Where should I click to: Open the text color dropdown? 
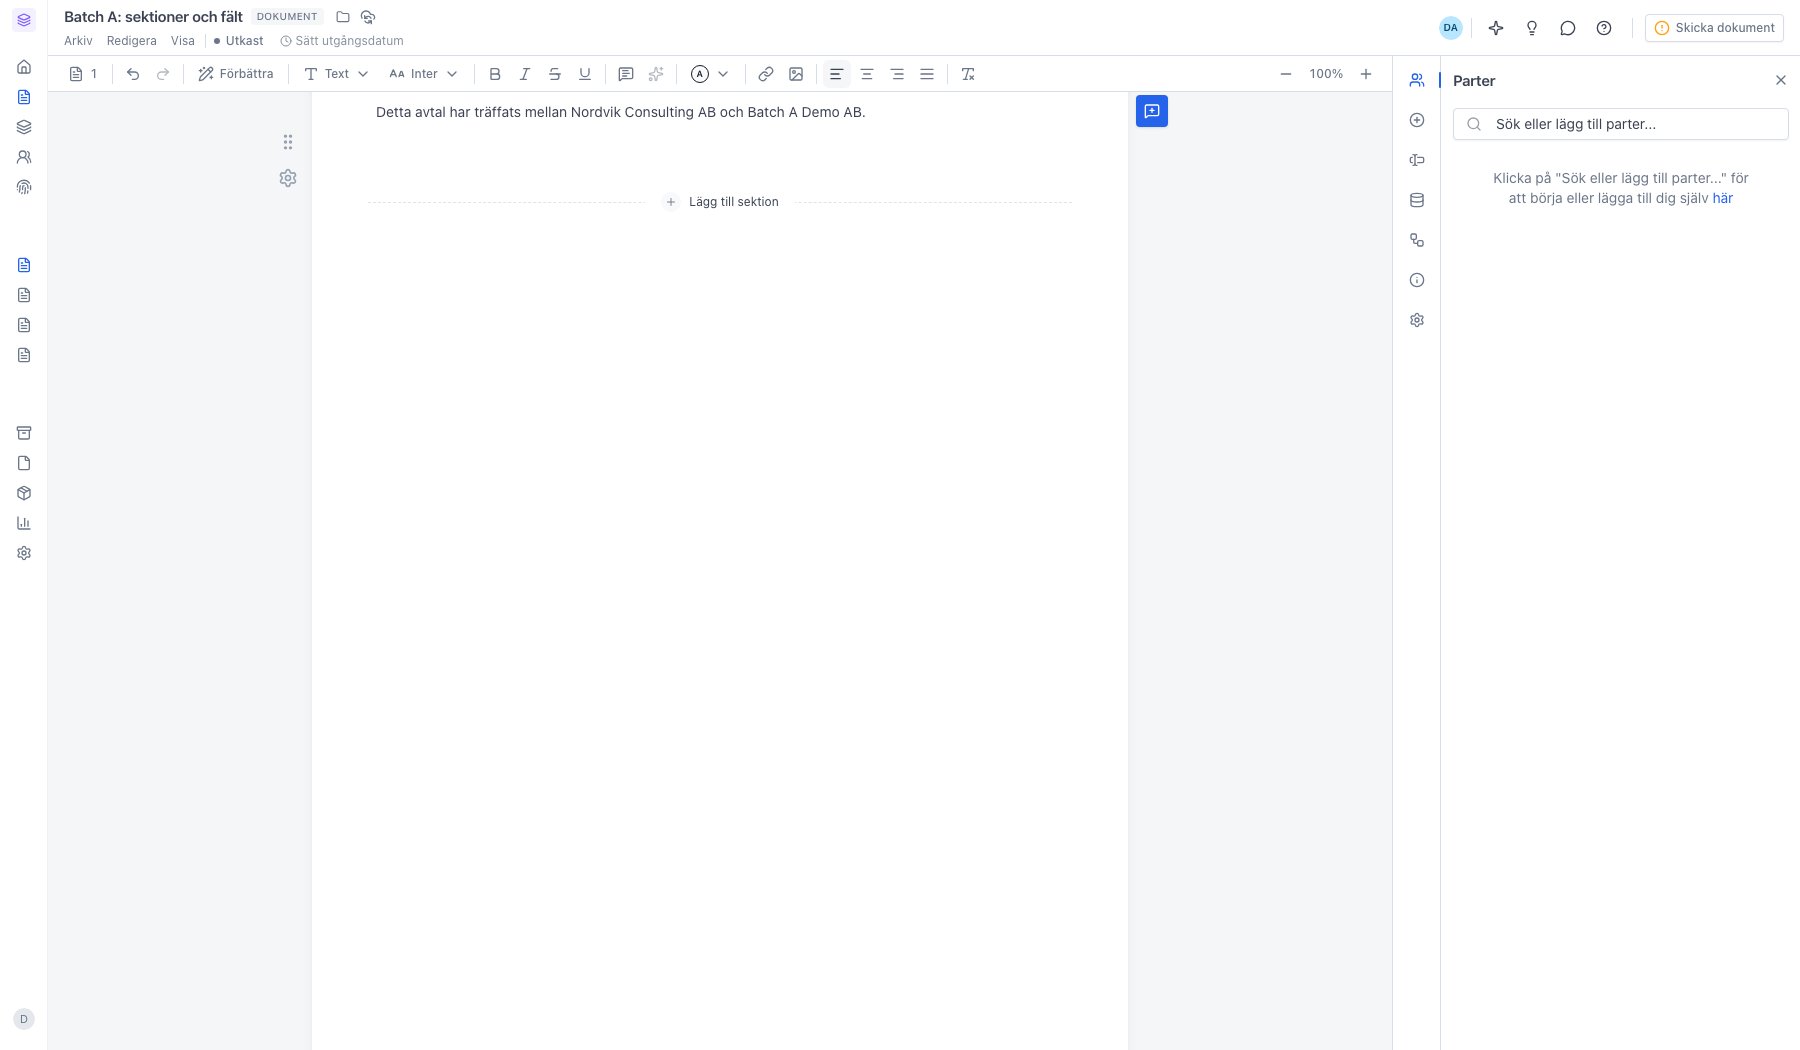tap(710, 74)
